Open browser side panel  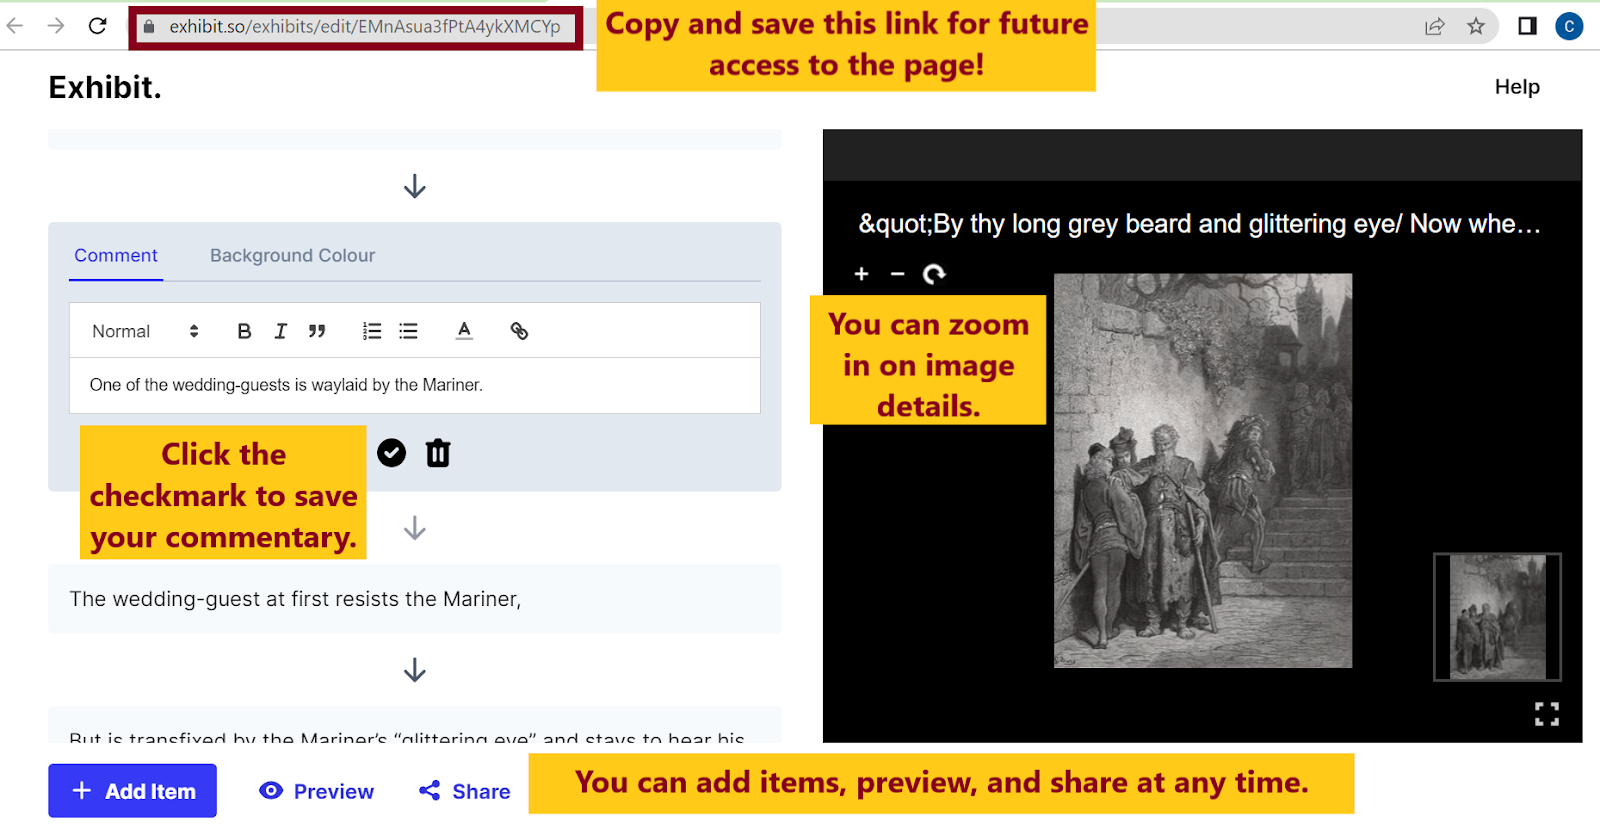[x=1527, y=26]
